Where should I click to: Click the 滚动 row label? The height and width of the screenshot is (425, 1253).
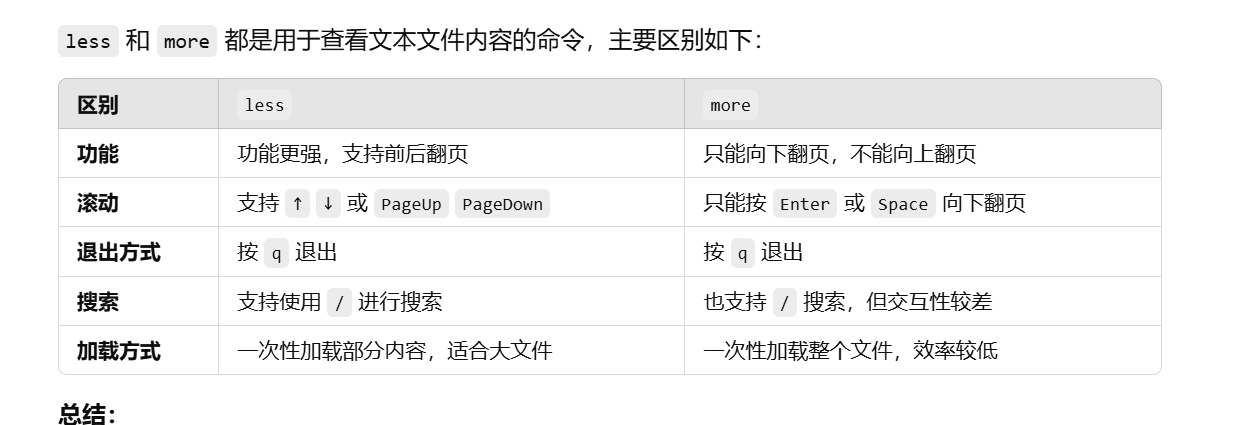[x=97, y=203]
